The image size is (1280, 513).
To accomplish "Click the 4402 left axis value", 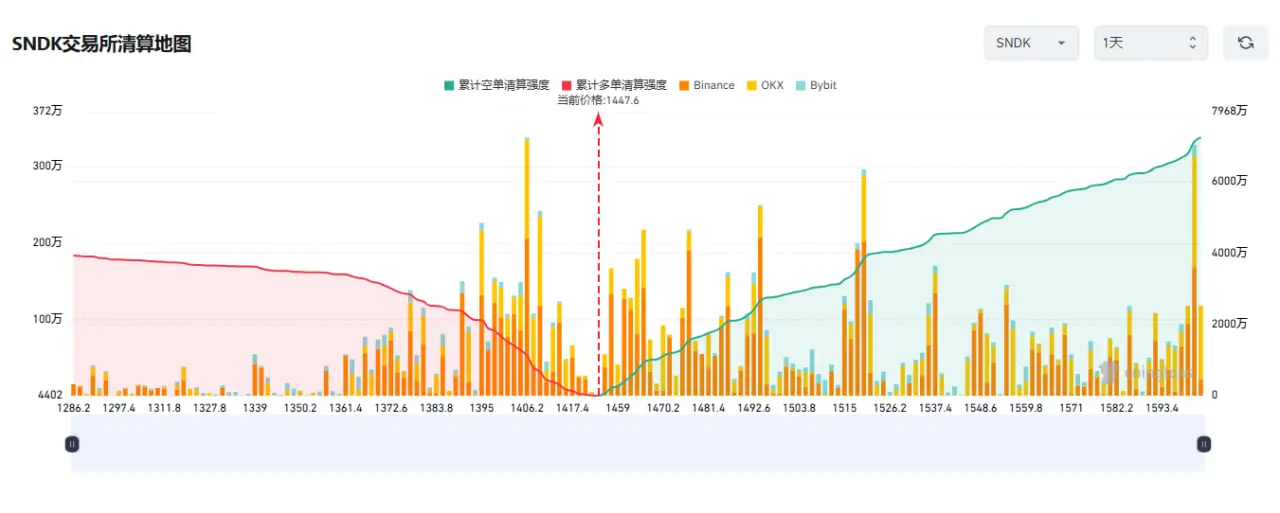I will click(x=50, y=395).
